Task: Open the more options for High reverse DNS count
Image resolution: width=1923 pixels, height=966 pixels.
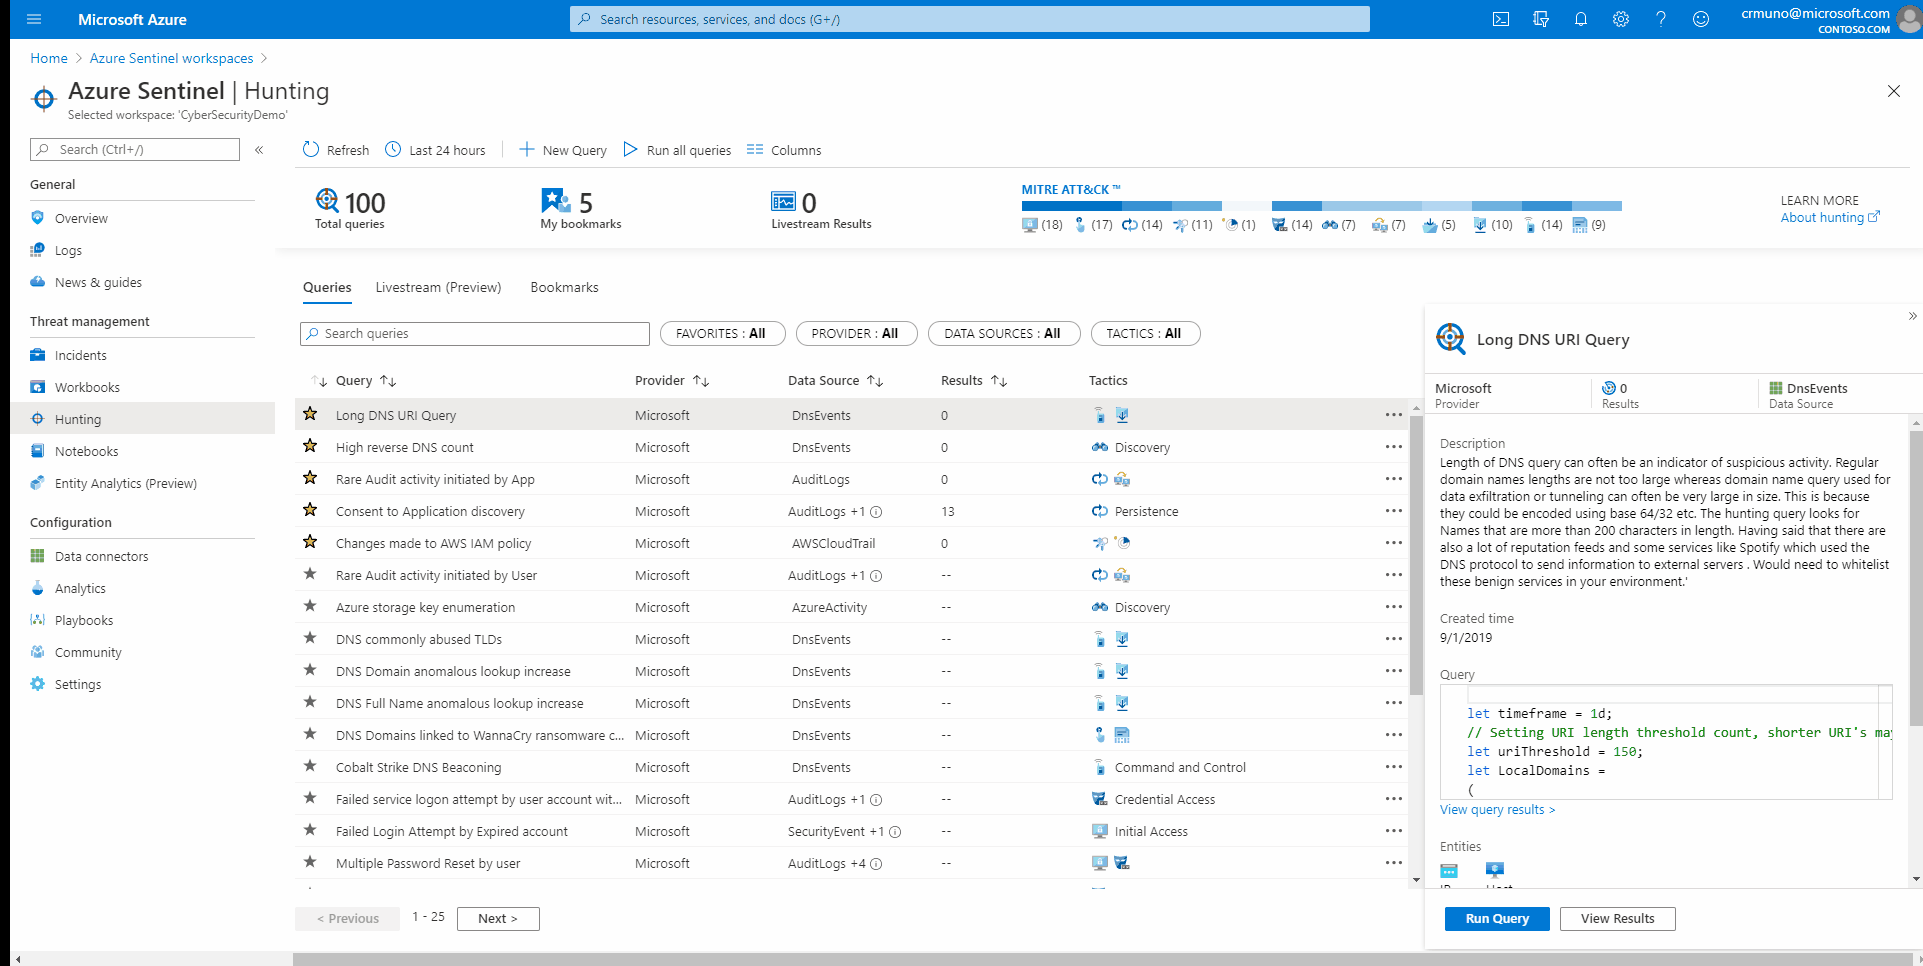Action: pos(1393,447)
